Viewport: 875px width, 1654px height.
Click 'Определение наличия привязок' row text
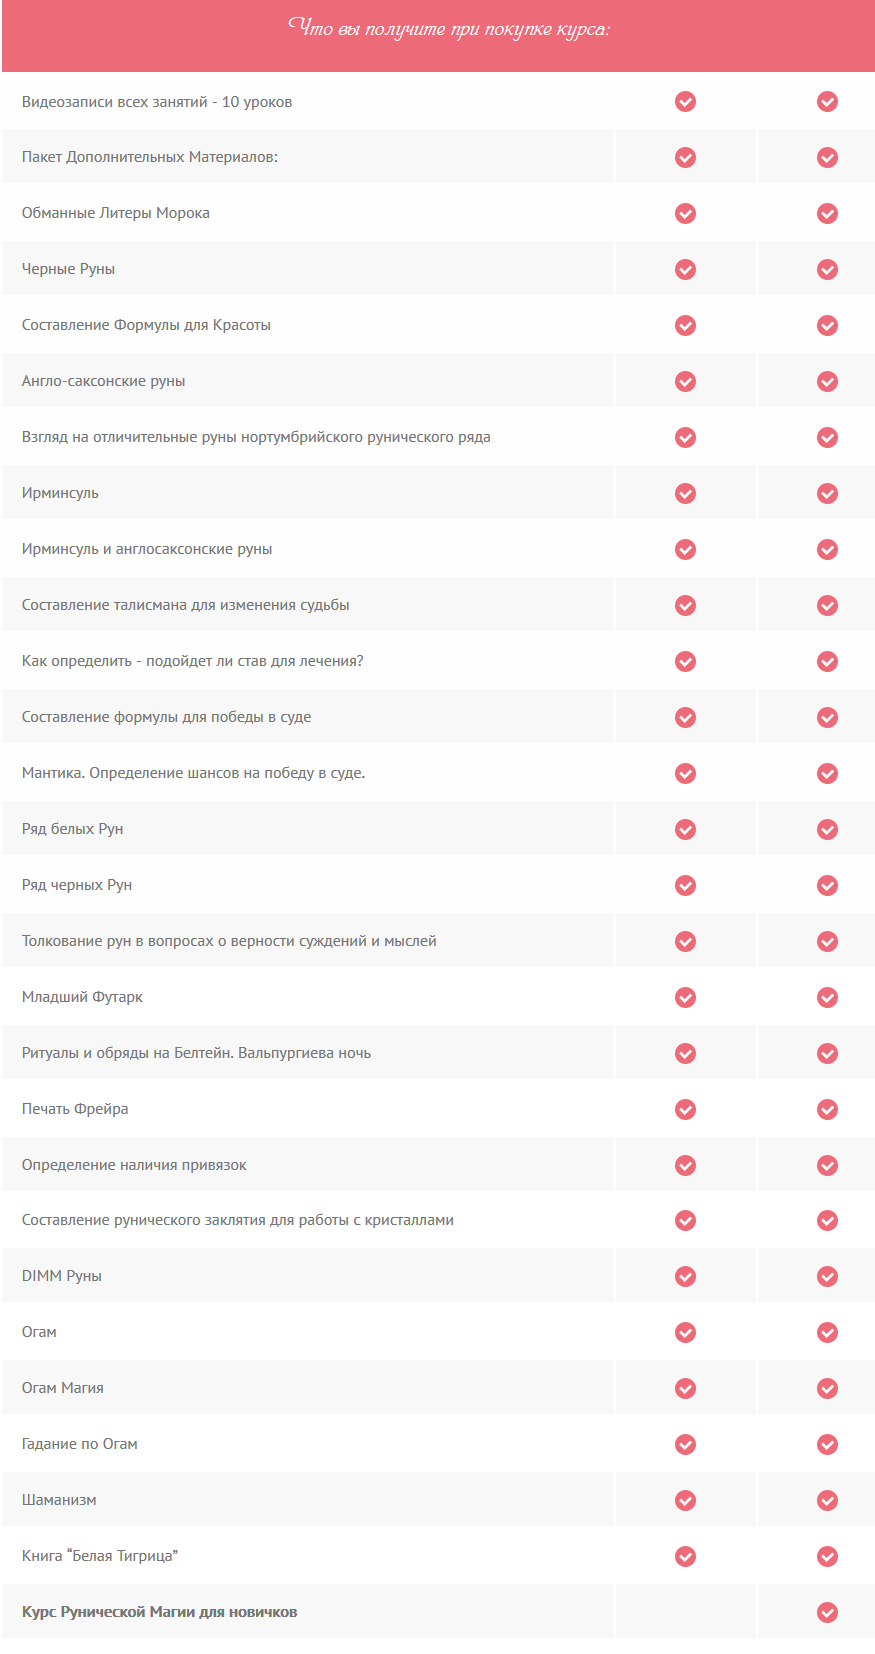pos(134,1165)
